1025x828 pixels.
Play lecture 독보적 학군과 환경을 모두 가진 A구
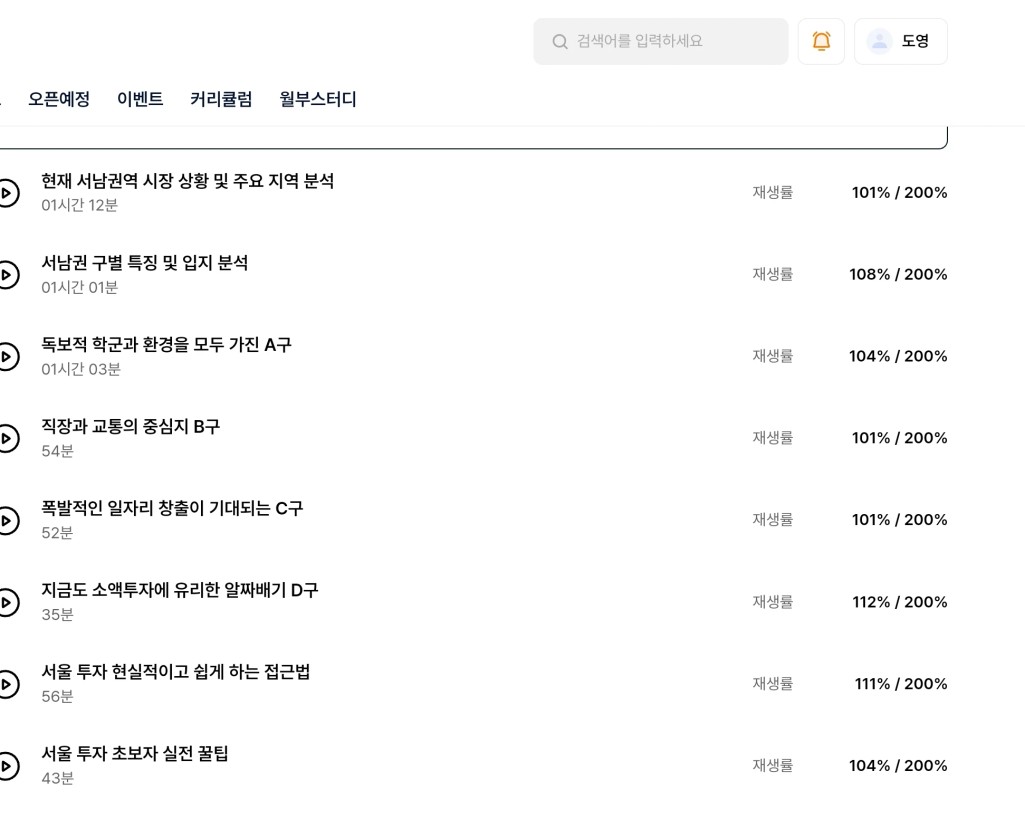point(8,356)
